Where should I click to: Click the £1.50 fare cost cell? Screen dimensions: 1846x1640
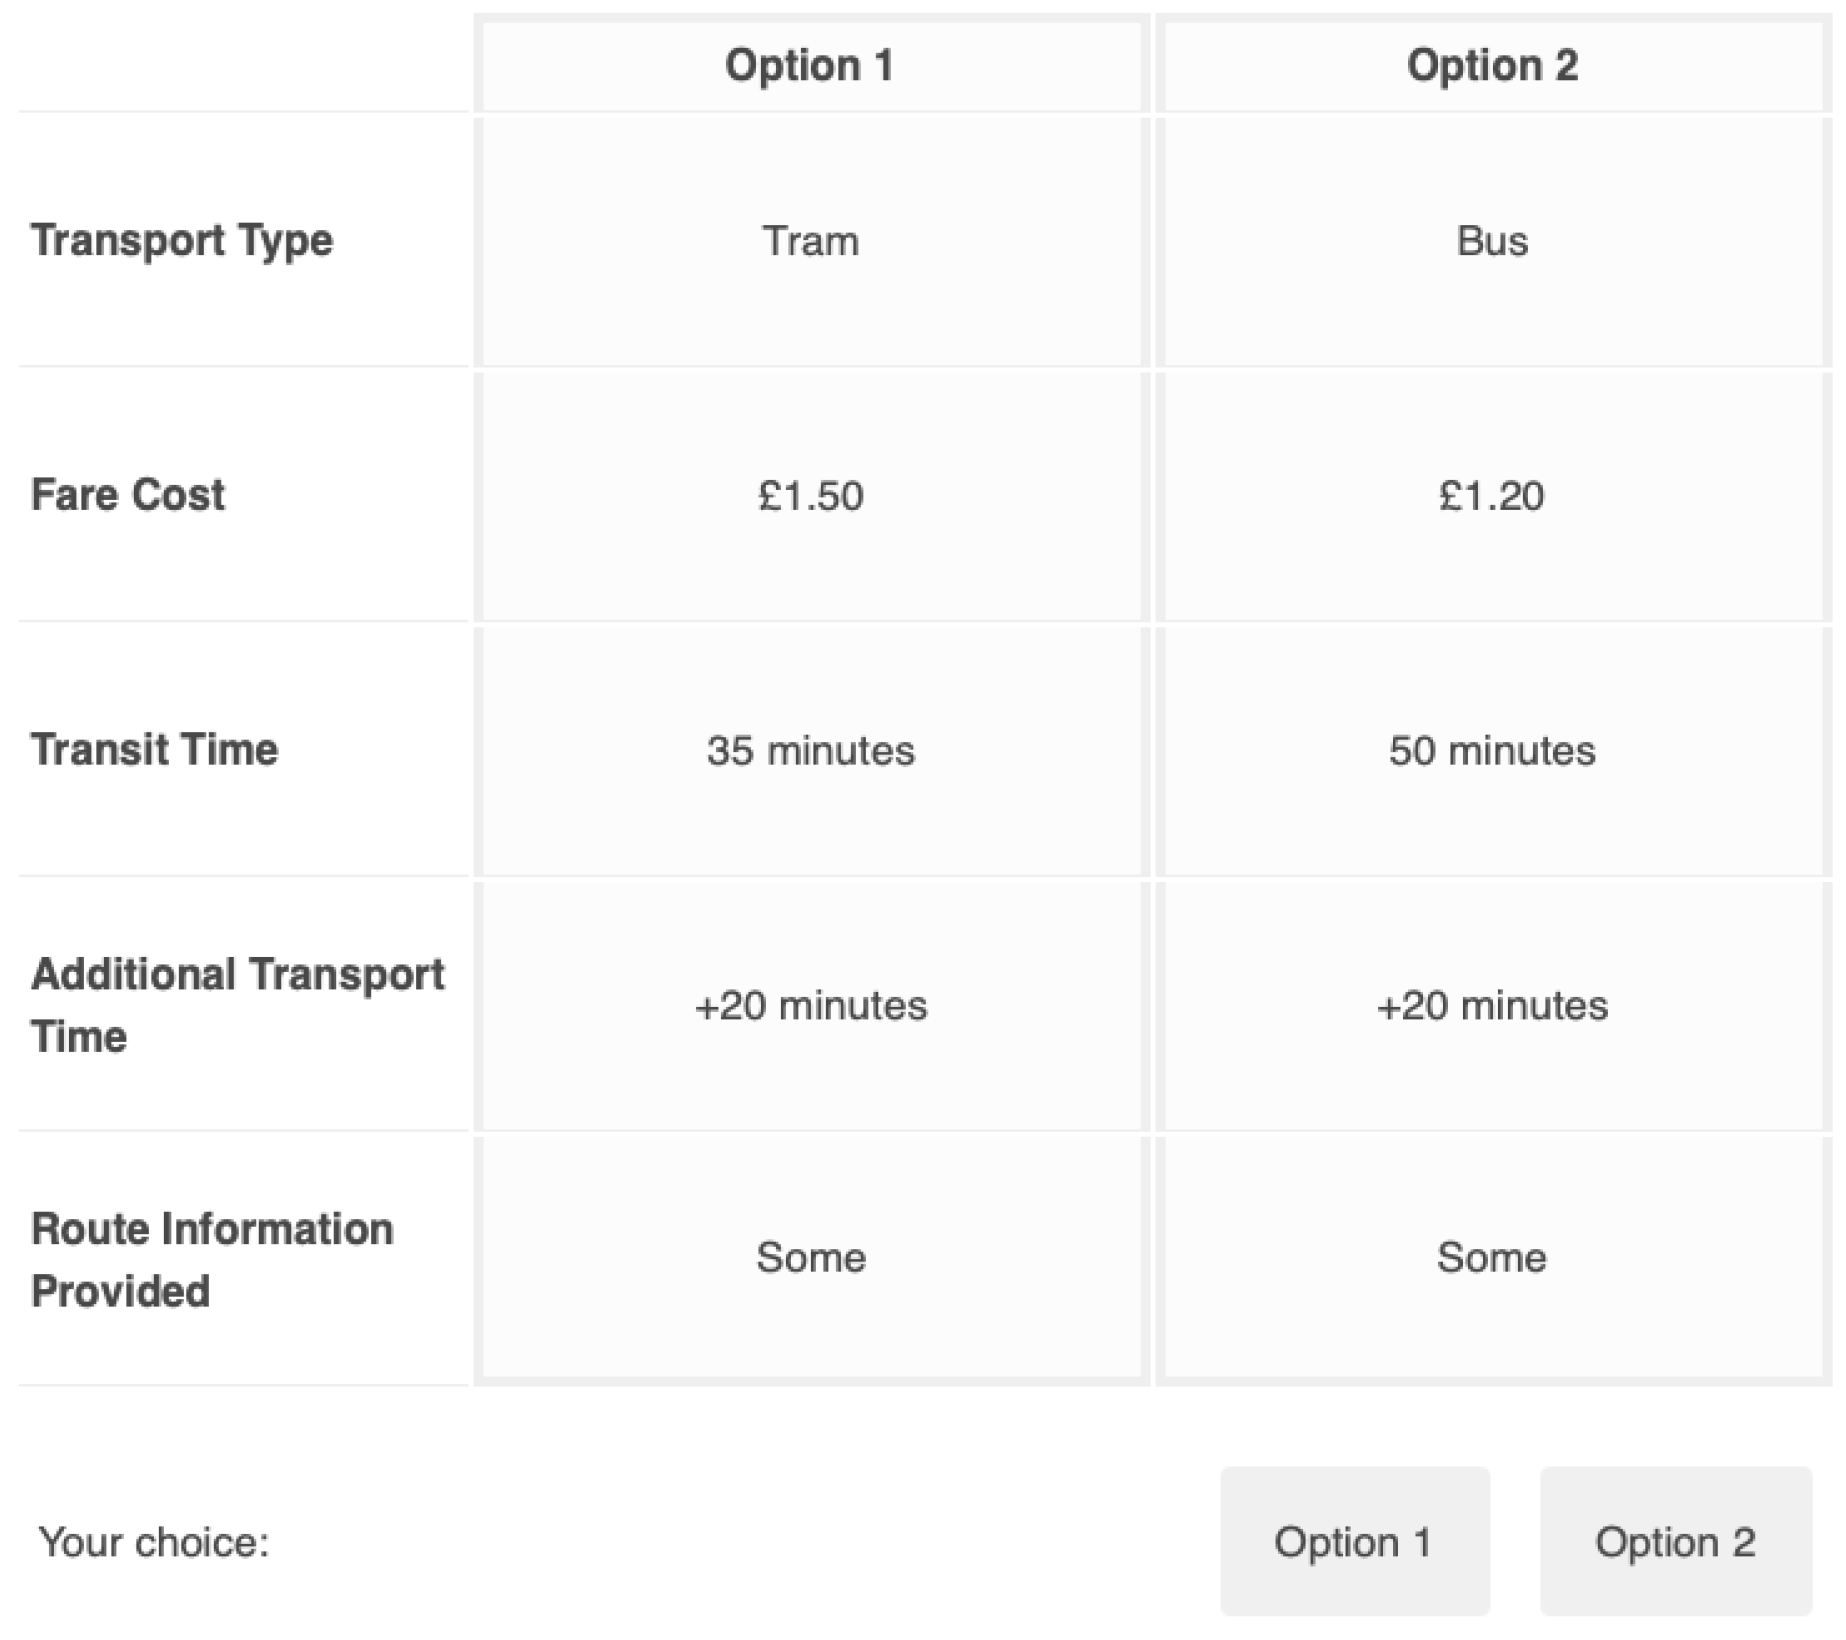tap(810, 496)
